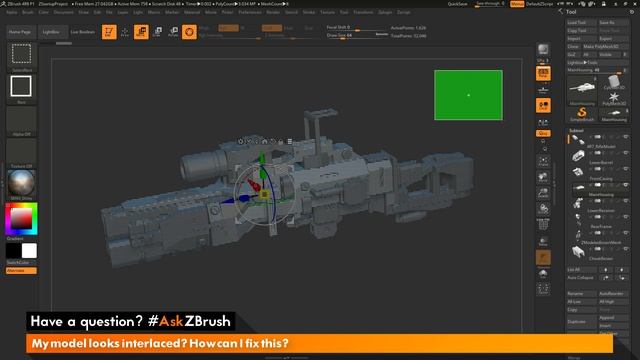Click the right-shelf Rotate view icon
Screen dimensions: 640x360
pyautogui.click(x=543, y=209)
